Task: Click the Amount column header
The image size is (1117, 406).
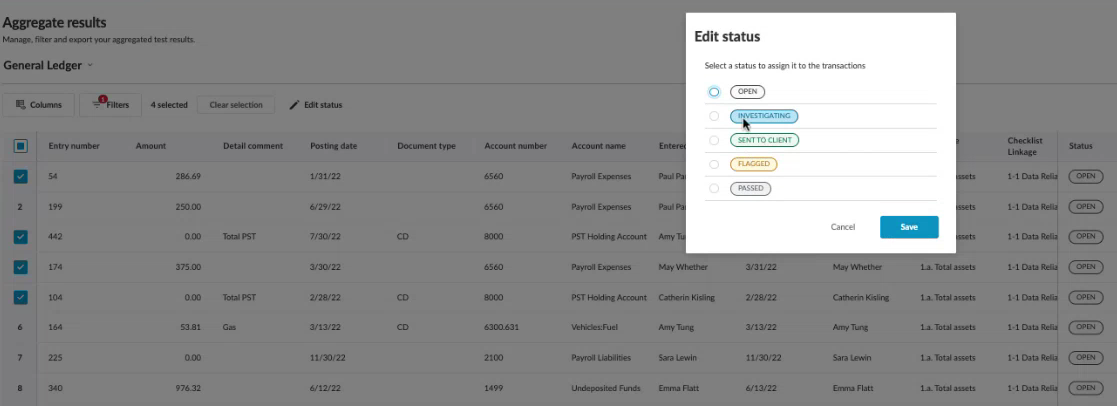Action: pyautogui.click(x=151, y=146)
